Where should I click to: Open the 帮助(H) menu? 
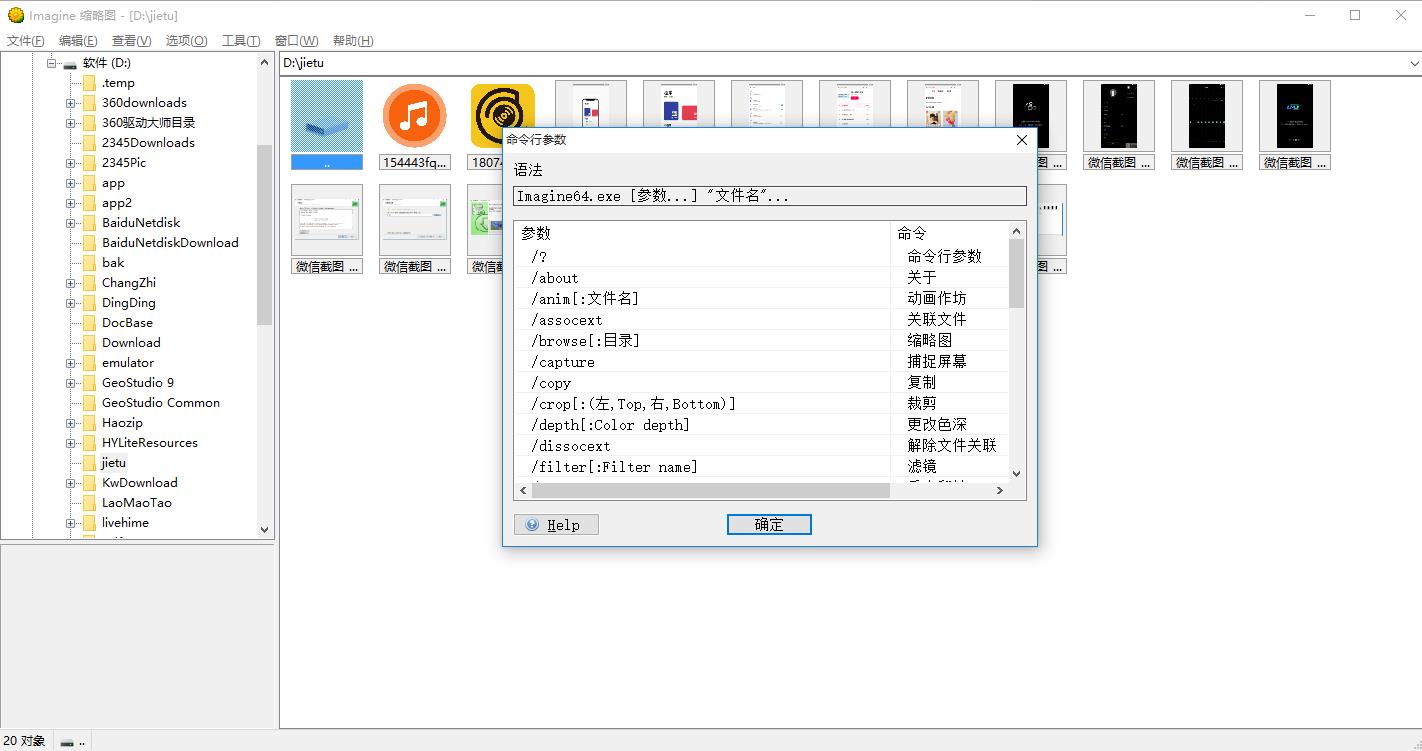pyautogui.click(x=353, y=41)
